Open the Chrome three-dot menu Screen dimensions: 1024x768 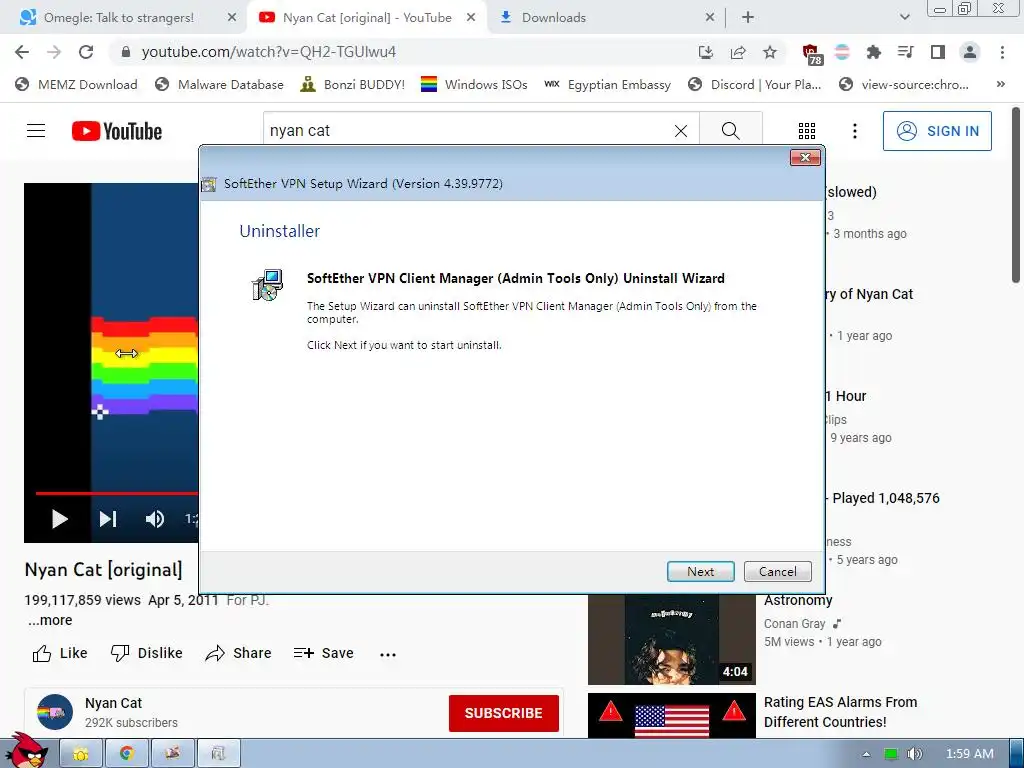pos(1002,52)
